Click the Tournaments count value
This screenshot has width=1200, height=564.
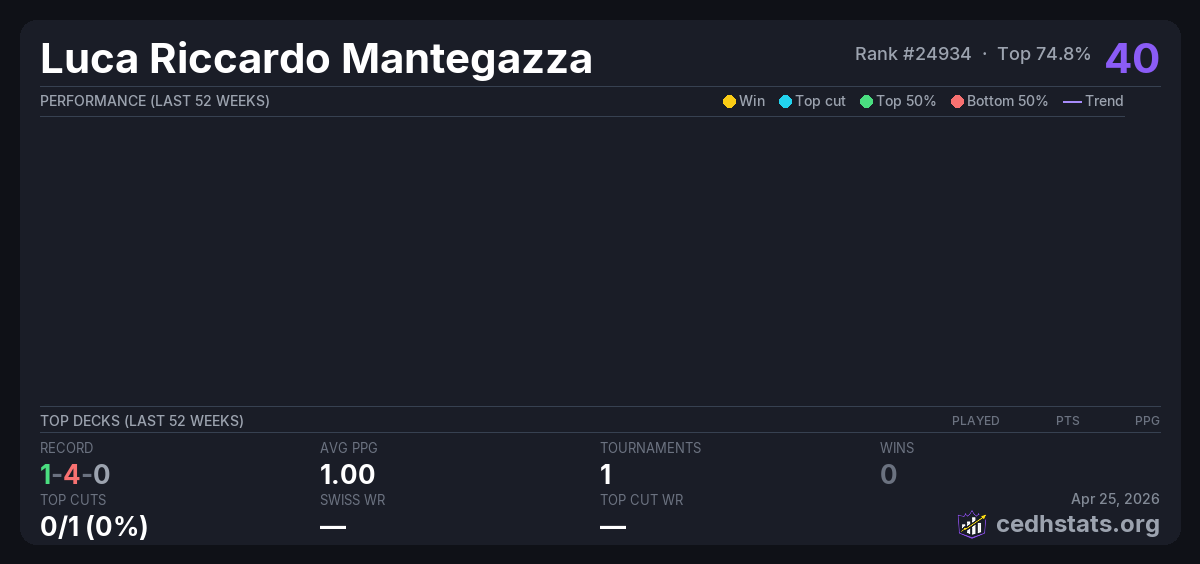click(606, 474)
